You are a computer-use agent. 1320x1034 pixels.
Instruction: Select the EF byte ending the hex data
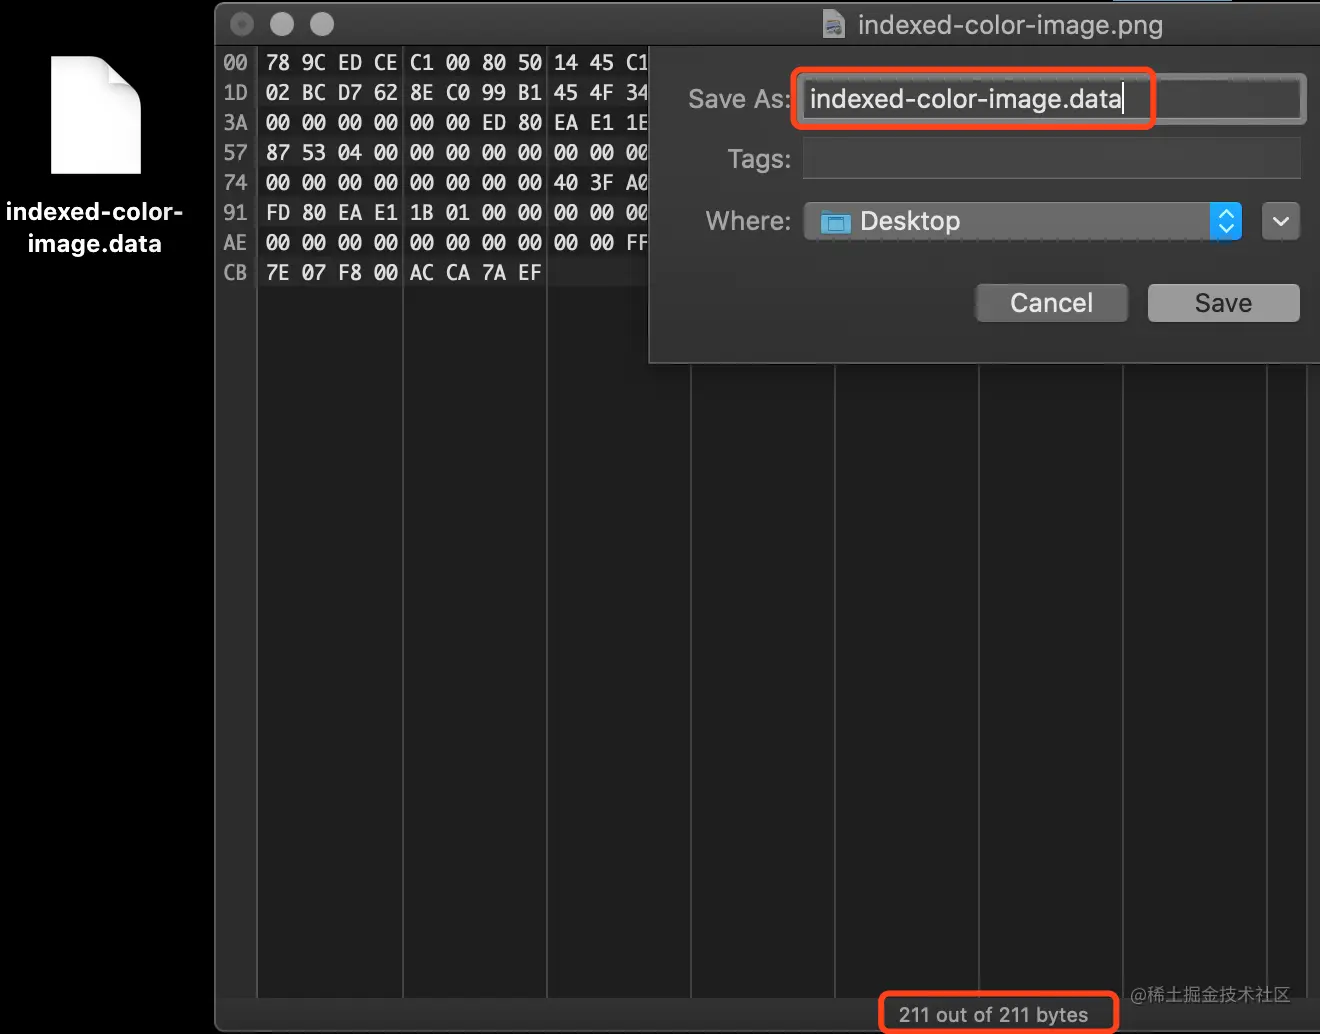pyautogui.click(x=529, y=272)
